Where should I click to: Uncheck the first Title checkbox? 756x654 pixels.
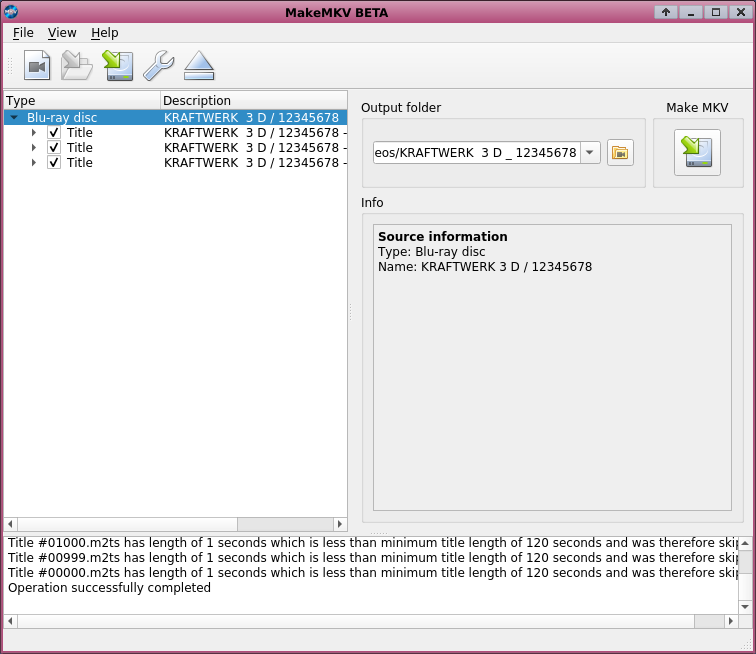click(54, 133)
